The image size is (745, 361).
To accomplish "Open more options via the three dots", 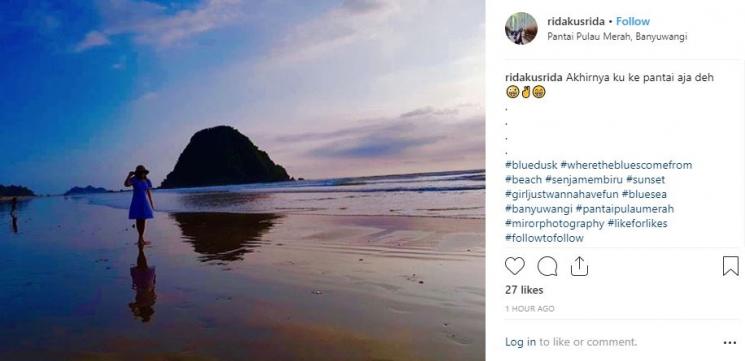I will click(x=730, y=342).
